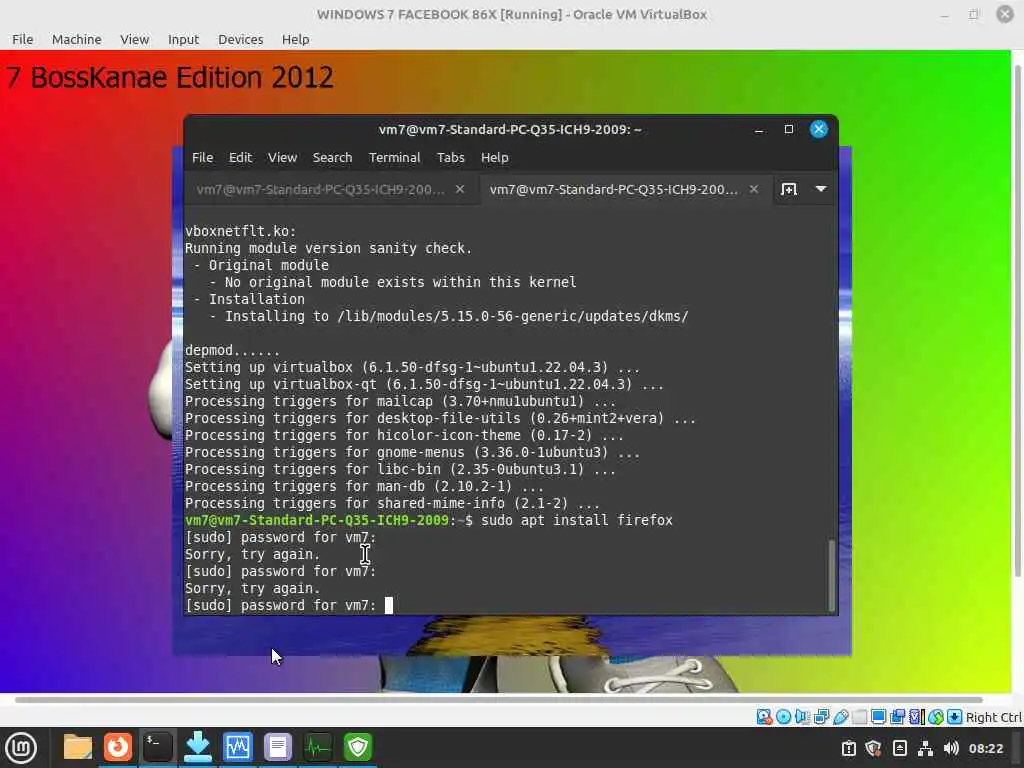Click the VirtualBox display monitor indicator
Image resolution: width=1024 pixels, height=768 pixels.
pos(878,717)
